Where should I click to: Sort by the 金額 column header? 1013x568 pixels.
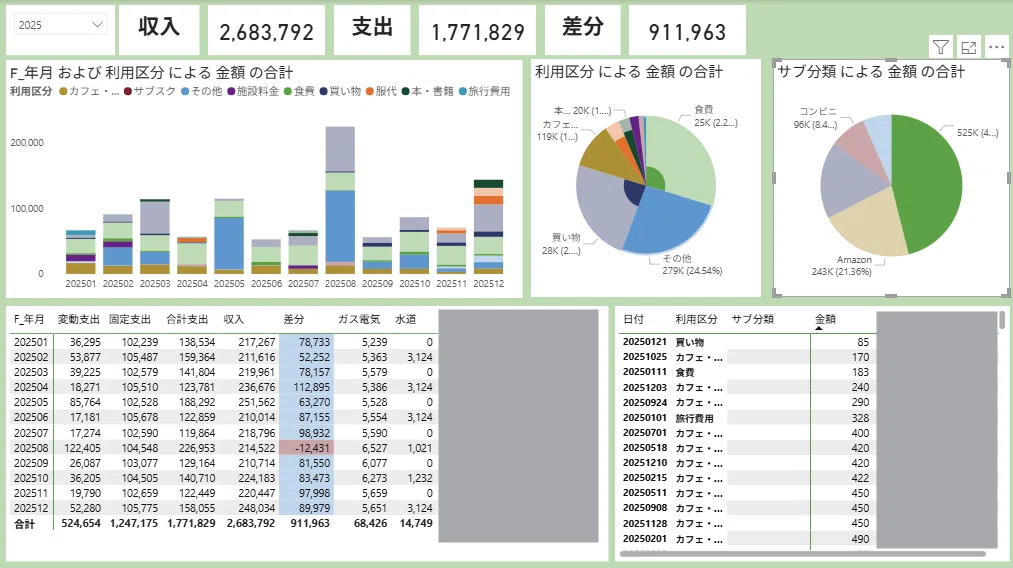(x=825, y=319)
